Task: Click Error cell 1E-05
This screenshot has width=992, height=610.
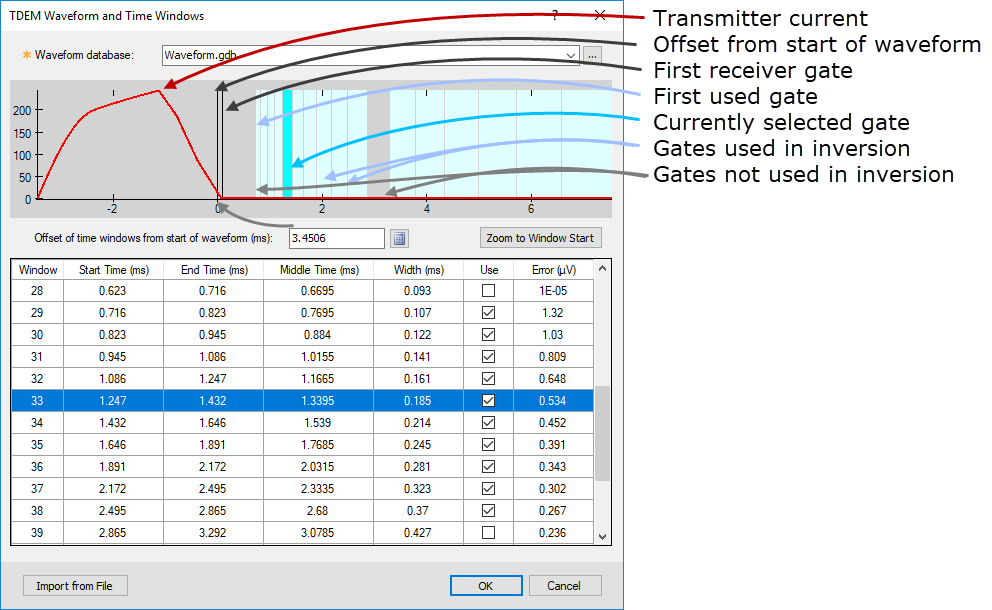Action: [x=553, y=290]
